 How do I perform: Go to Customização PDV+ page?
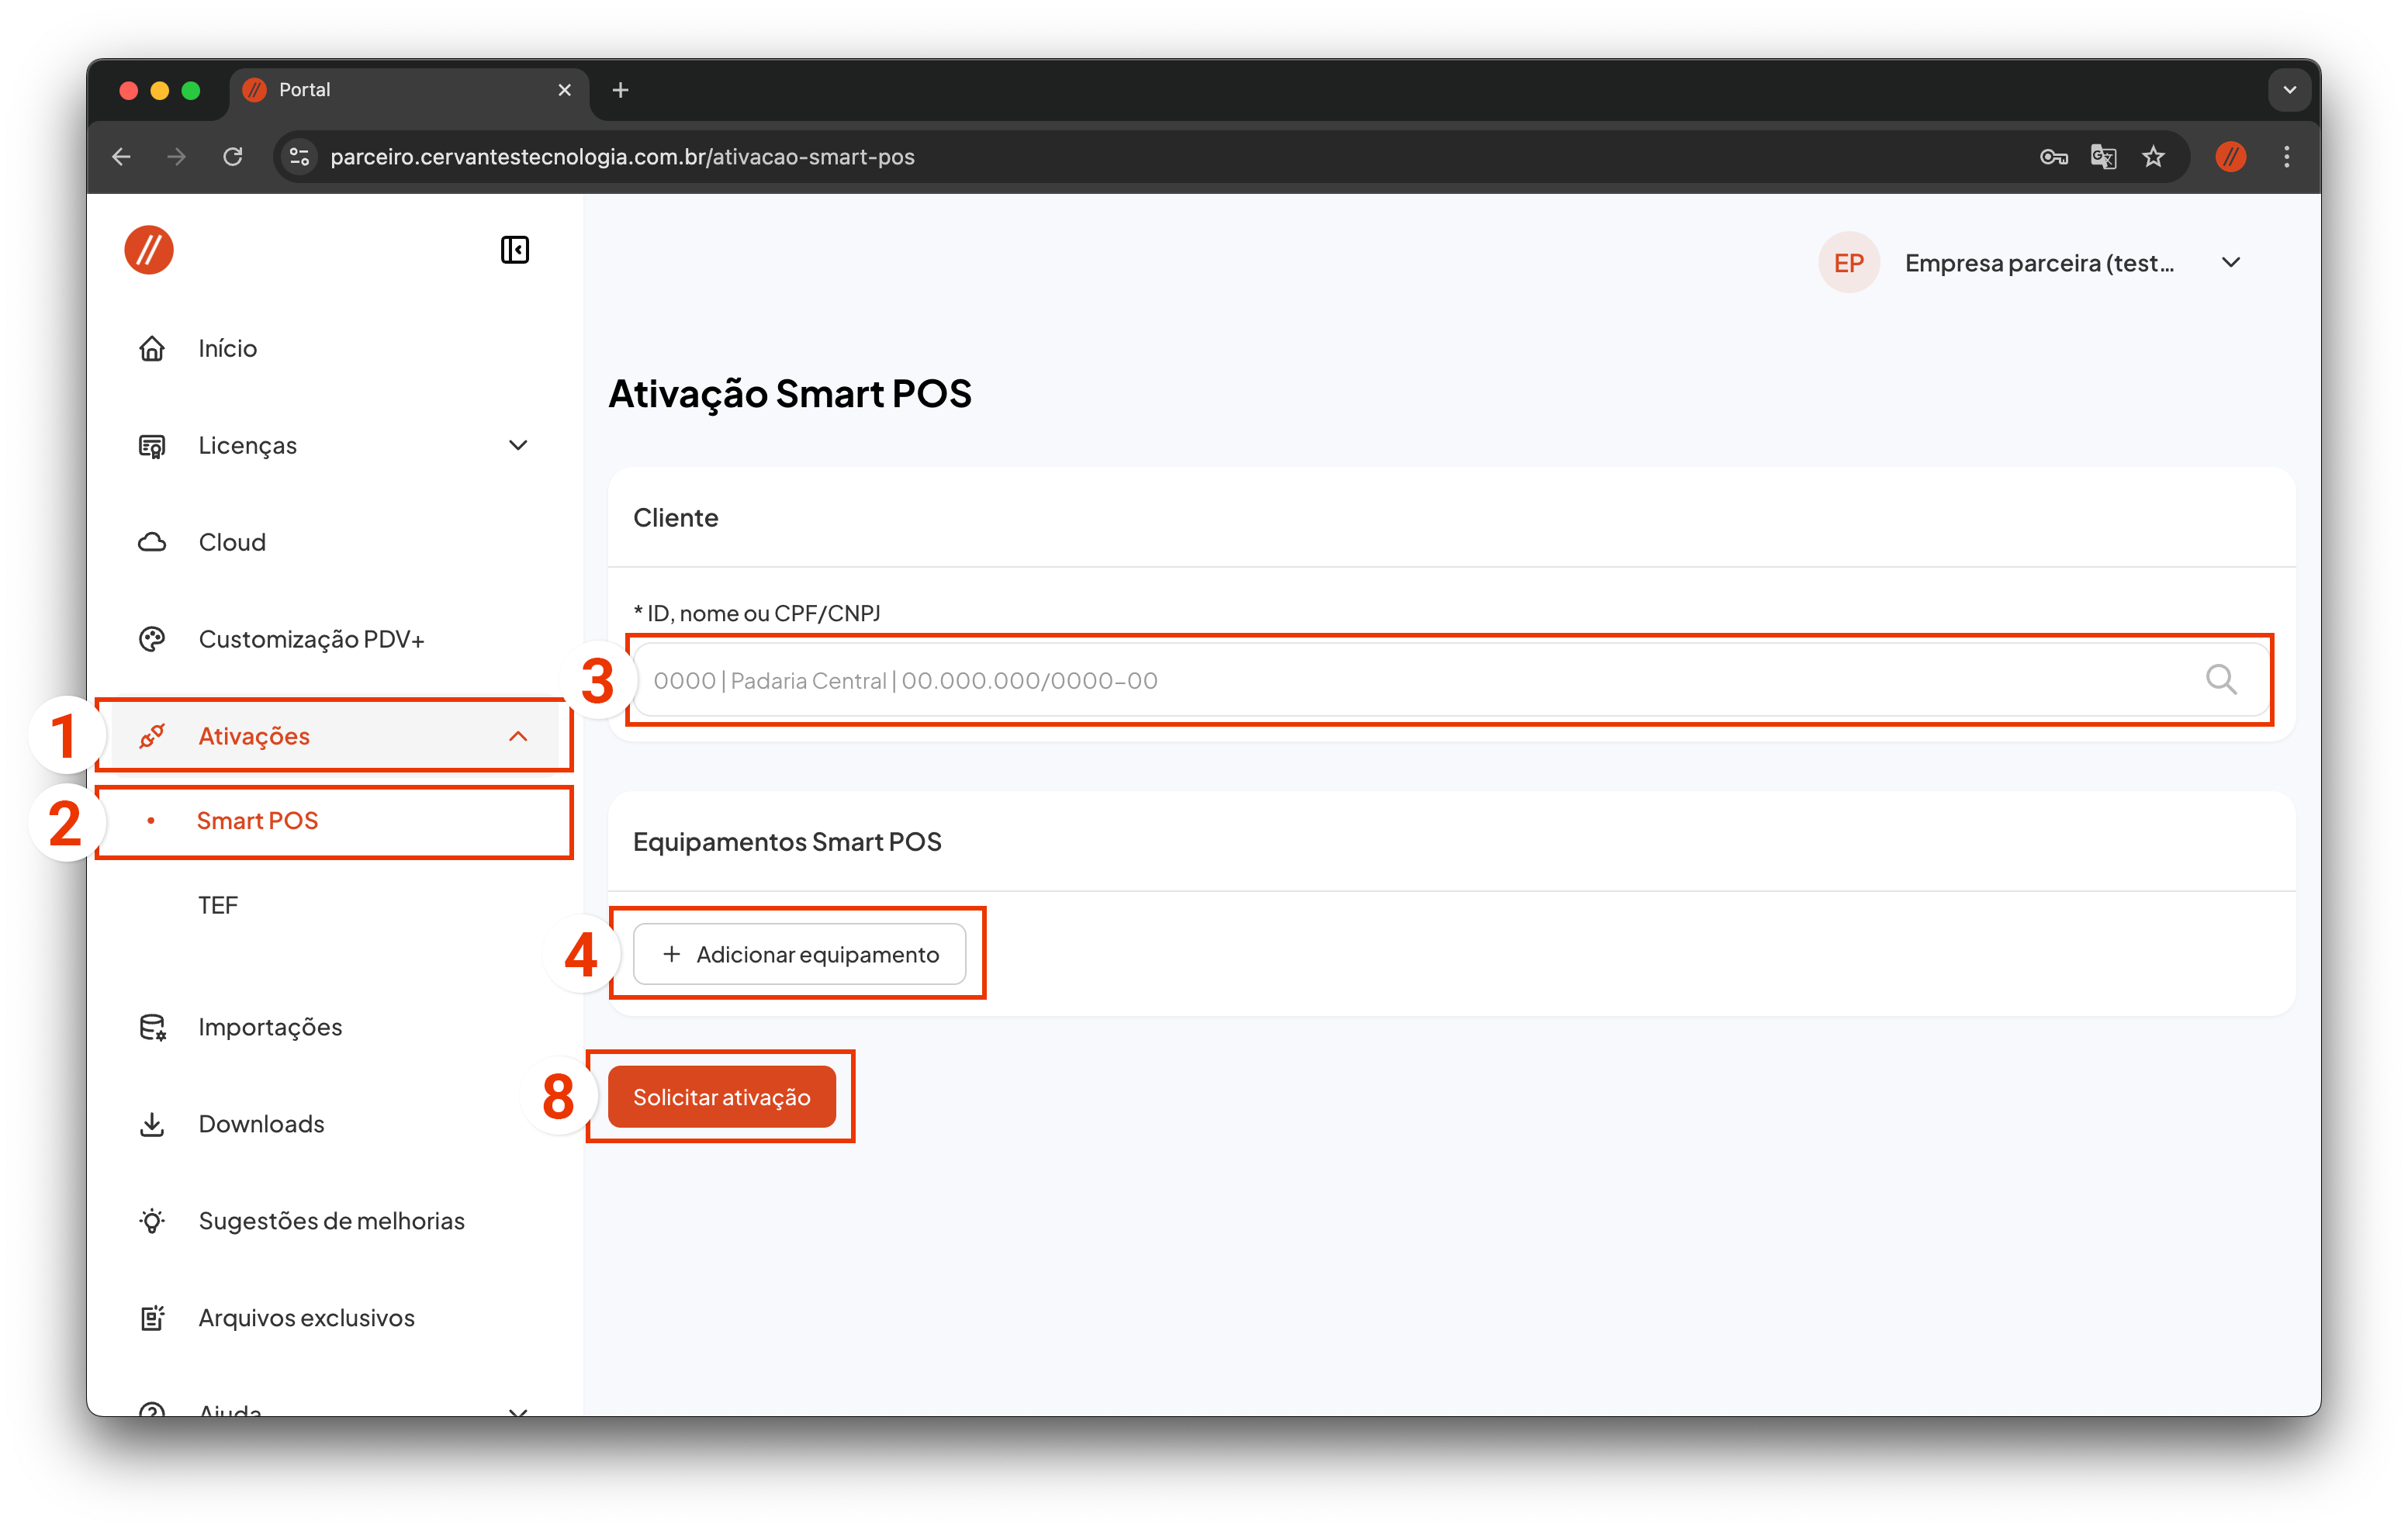point(311,639)
